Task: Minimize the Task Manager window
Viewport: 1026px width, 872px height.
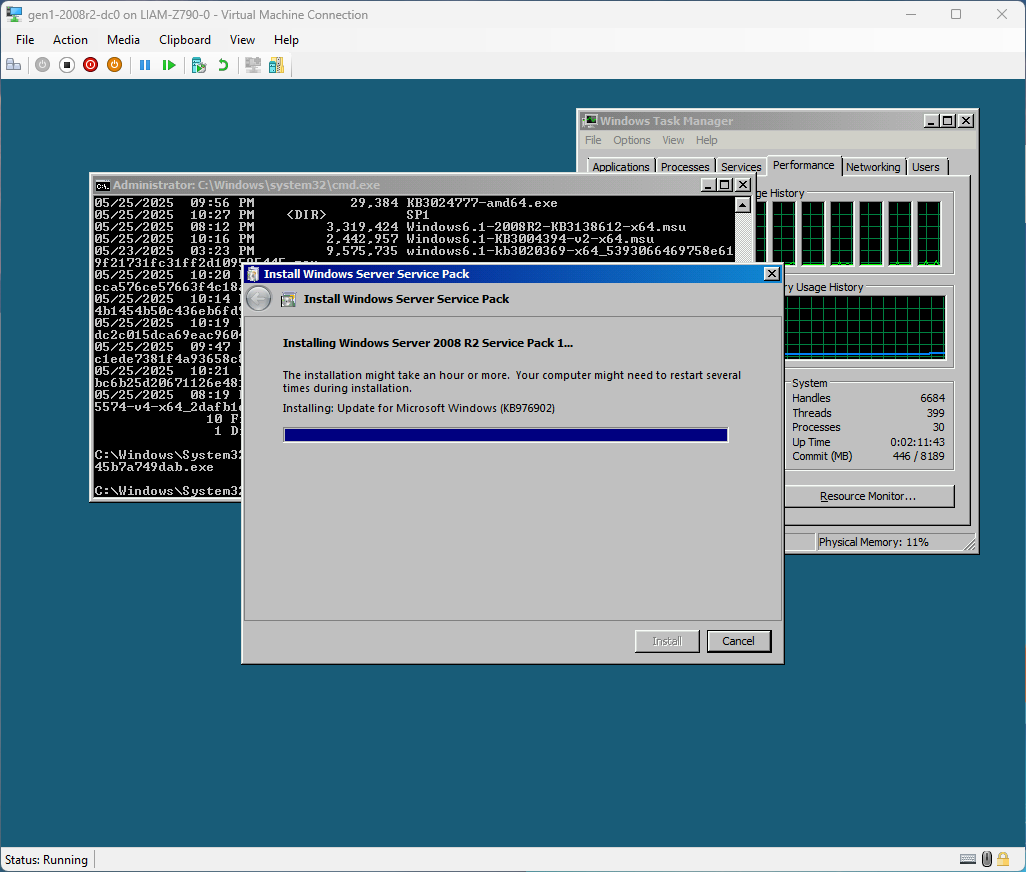Action: pos(930,120)
